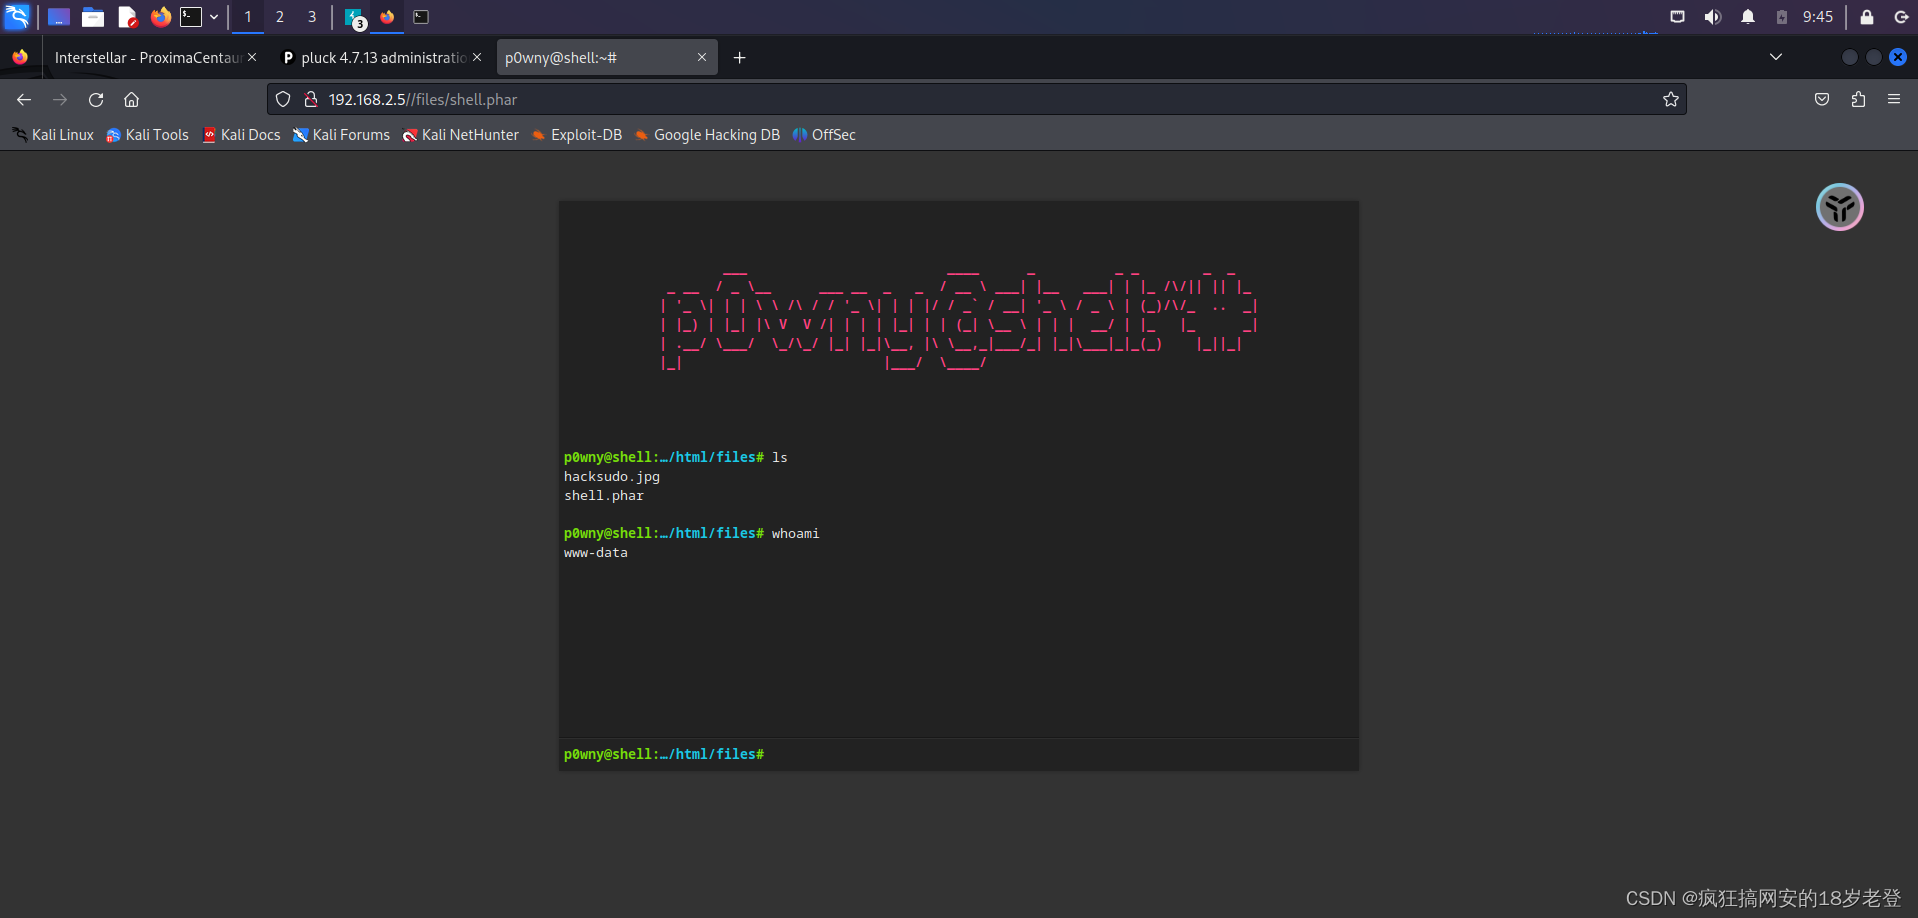This screenshot has width=1918, height=918.
Task: Close the pluck 4.7.13 administration tab
Action: [x=477, y=57]
